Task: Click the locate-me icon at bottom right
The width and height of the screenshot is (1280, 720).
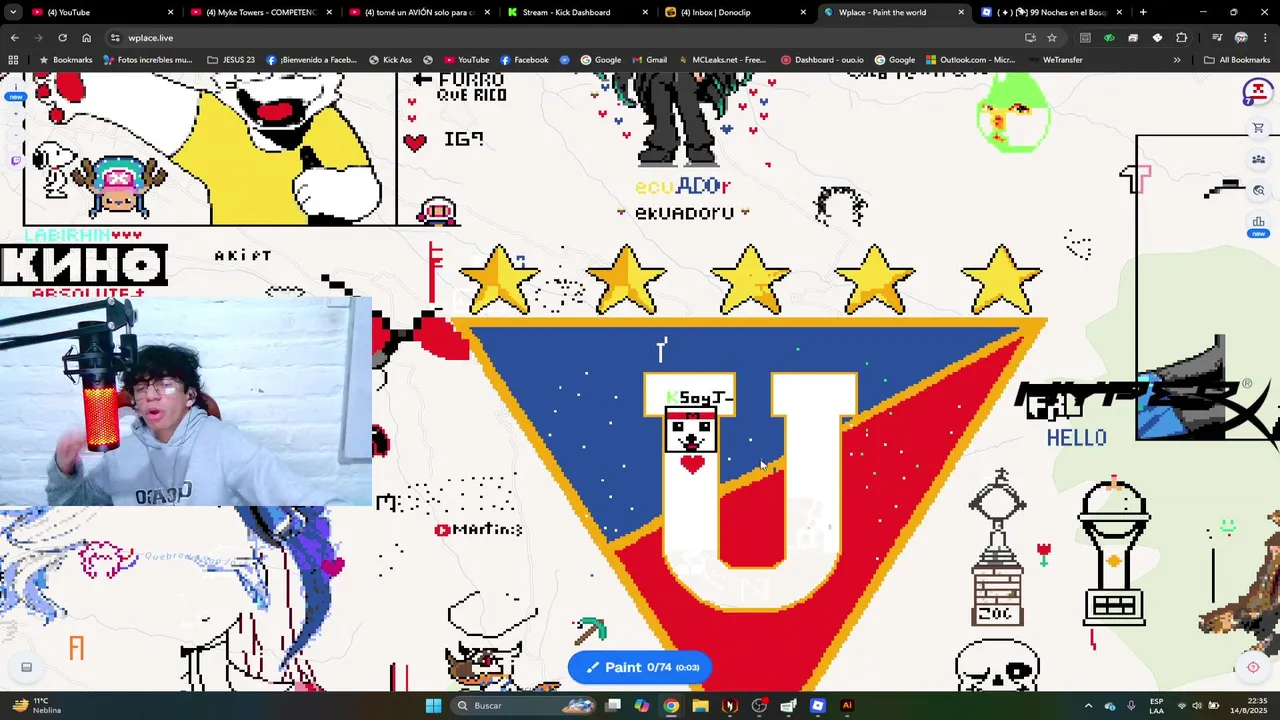Action: click(x=1253, y=667)
